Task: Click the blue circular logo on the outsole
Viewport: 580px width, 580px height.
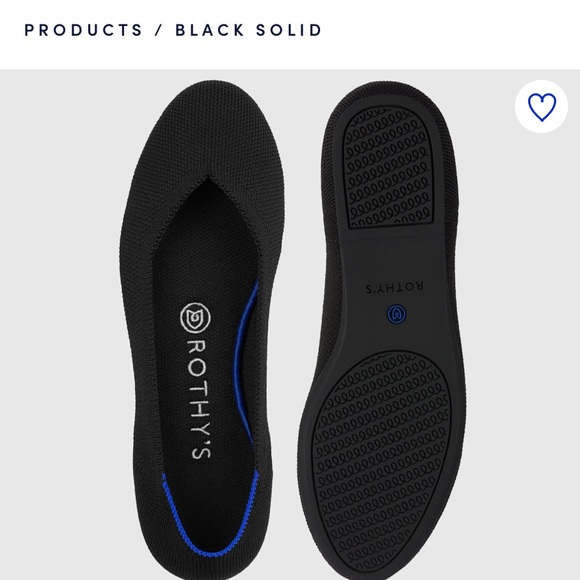Action: [x=397, y=315]
